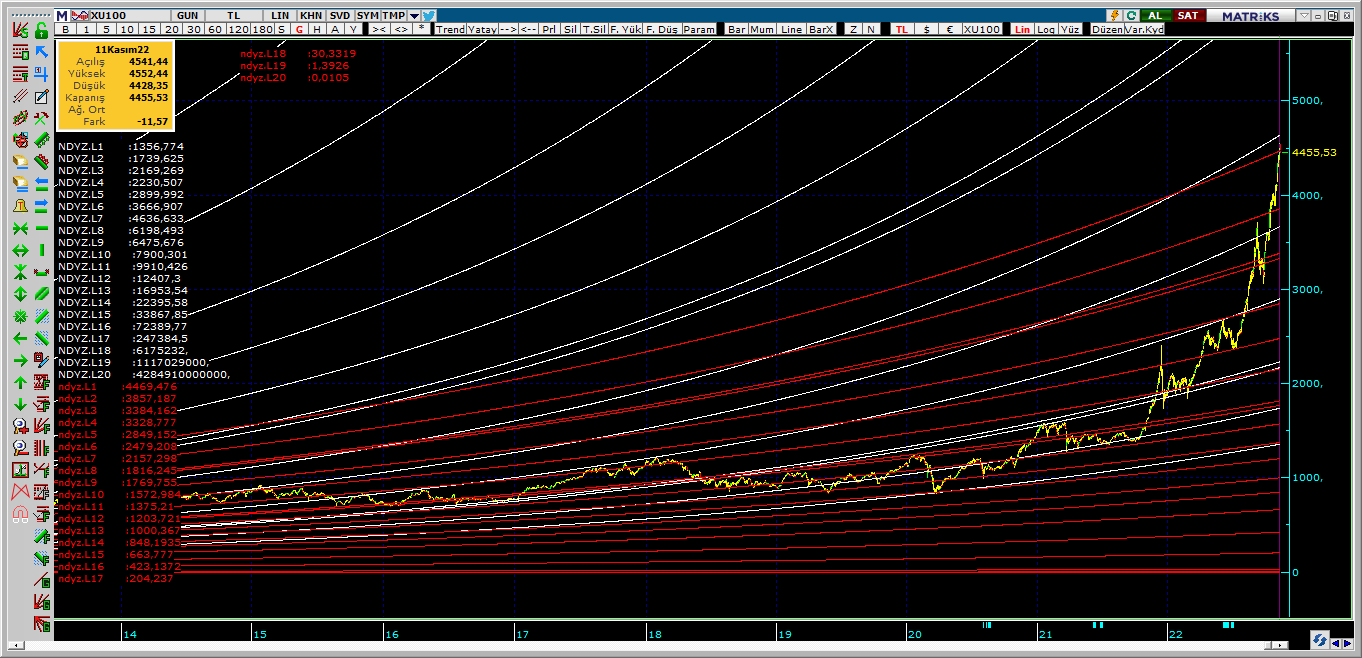Click the magnifier zoom-in icon in left toolbar
Screen dimensions: 1362x658
[x=19, y=426]
